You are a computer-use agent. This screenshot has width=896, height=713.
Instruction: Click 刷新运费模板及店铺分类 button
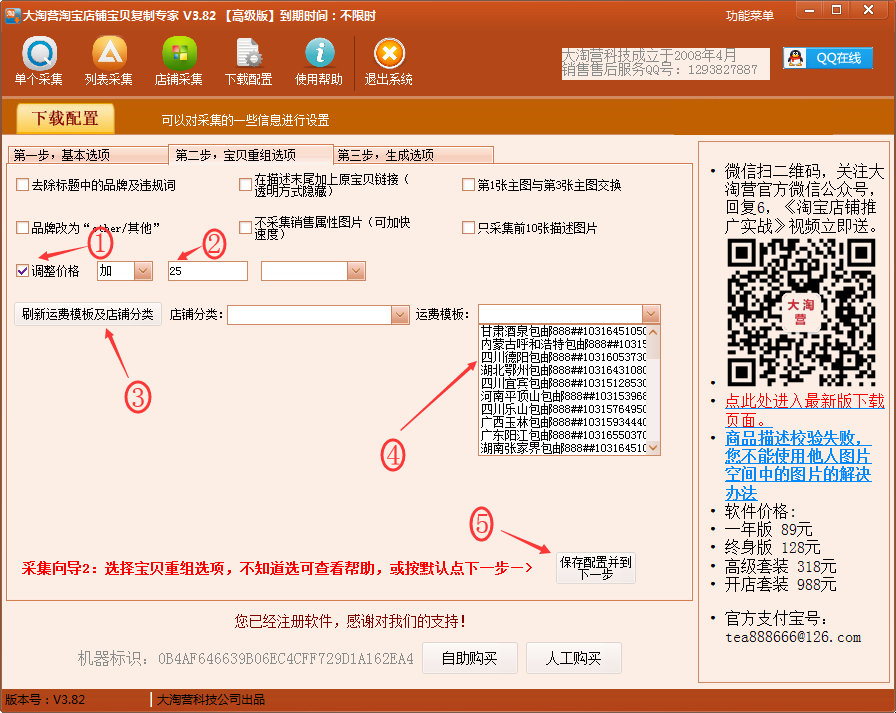(87, 314)
